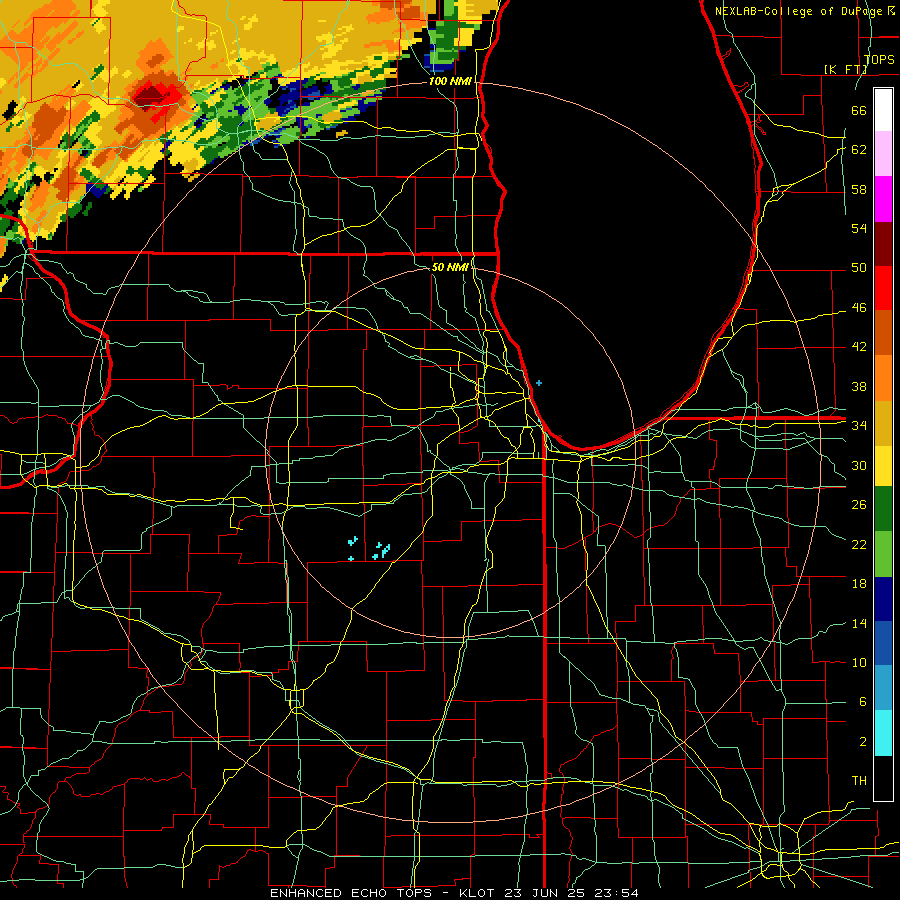
Task: Click the "23 JUN 25" date stamp
Action: tap(546, 893)
